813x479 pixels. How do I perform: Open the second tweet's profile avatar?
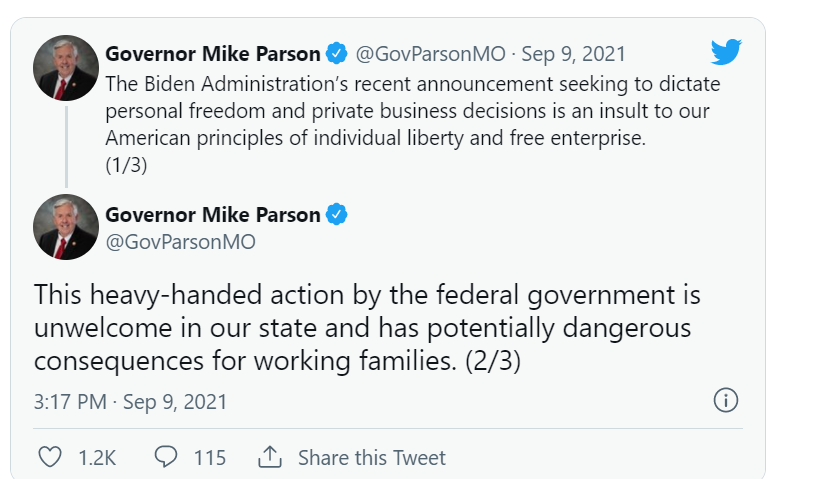click(x=66, y=227)
